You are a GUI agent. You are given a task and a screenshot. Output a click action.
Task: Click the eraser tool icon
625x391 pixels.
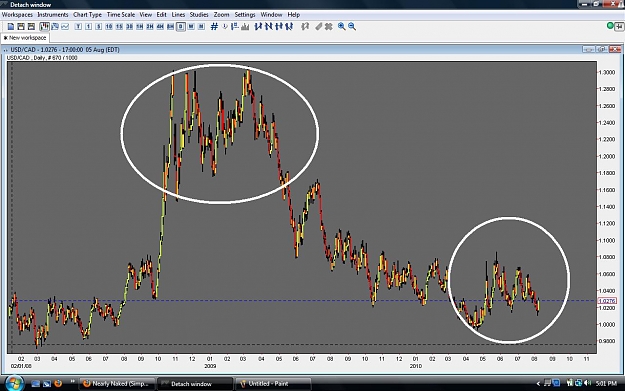[318, 27]
